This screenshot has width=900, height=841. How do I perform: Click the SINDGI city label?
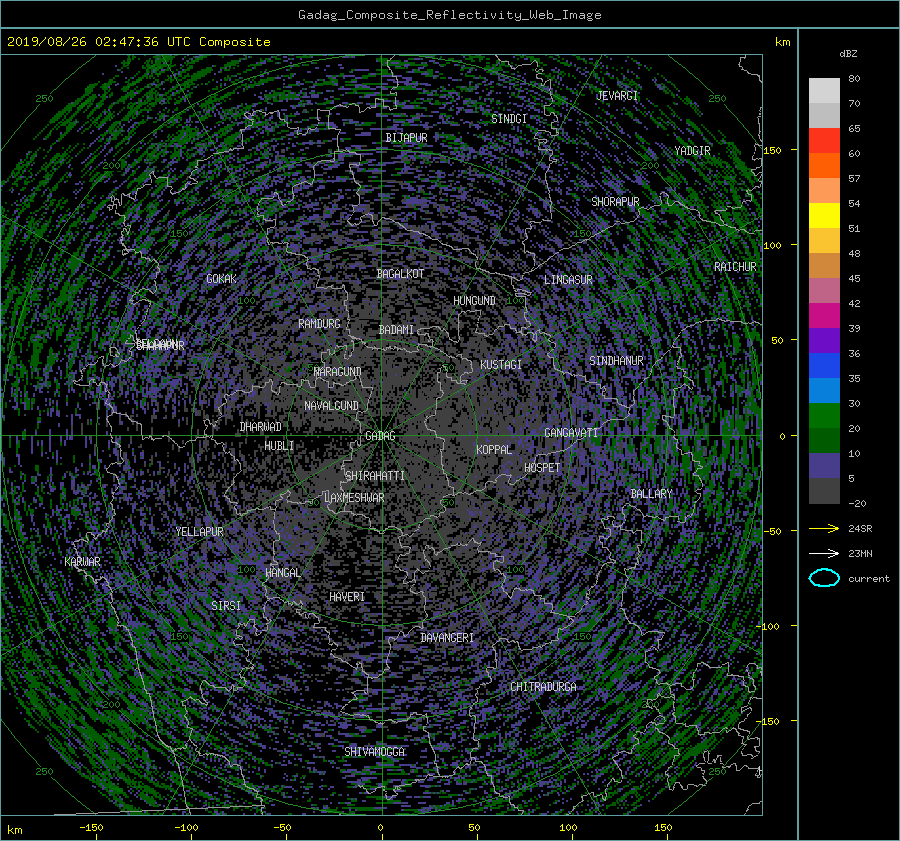[x=509, y=119]
